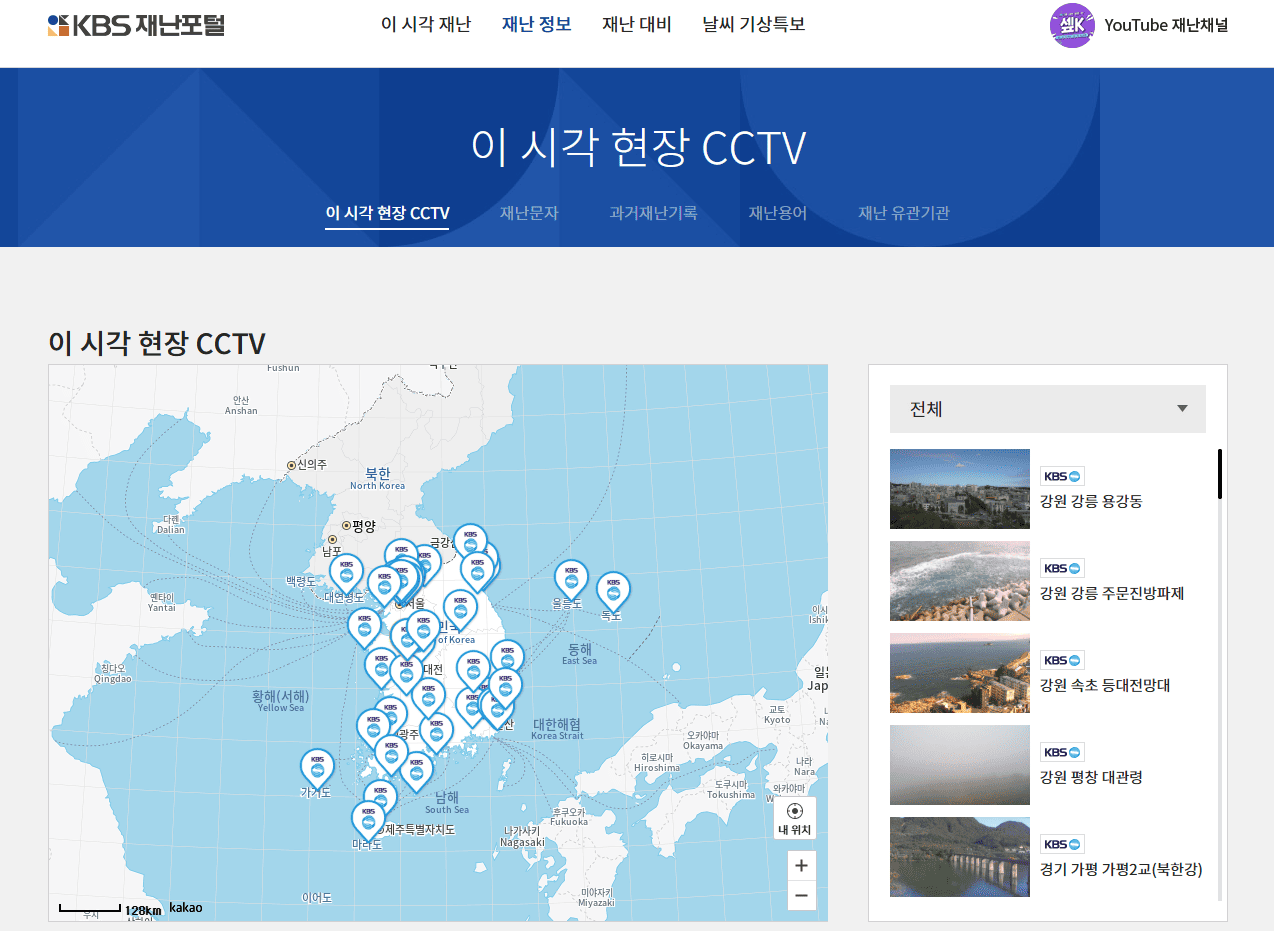Open the 전체 region filter dropdown
The image size is (1274, 931).
pos(1047,409)
